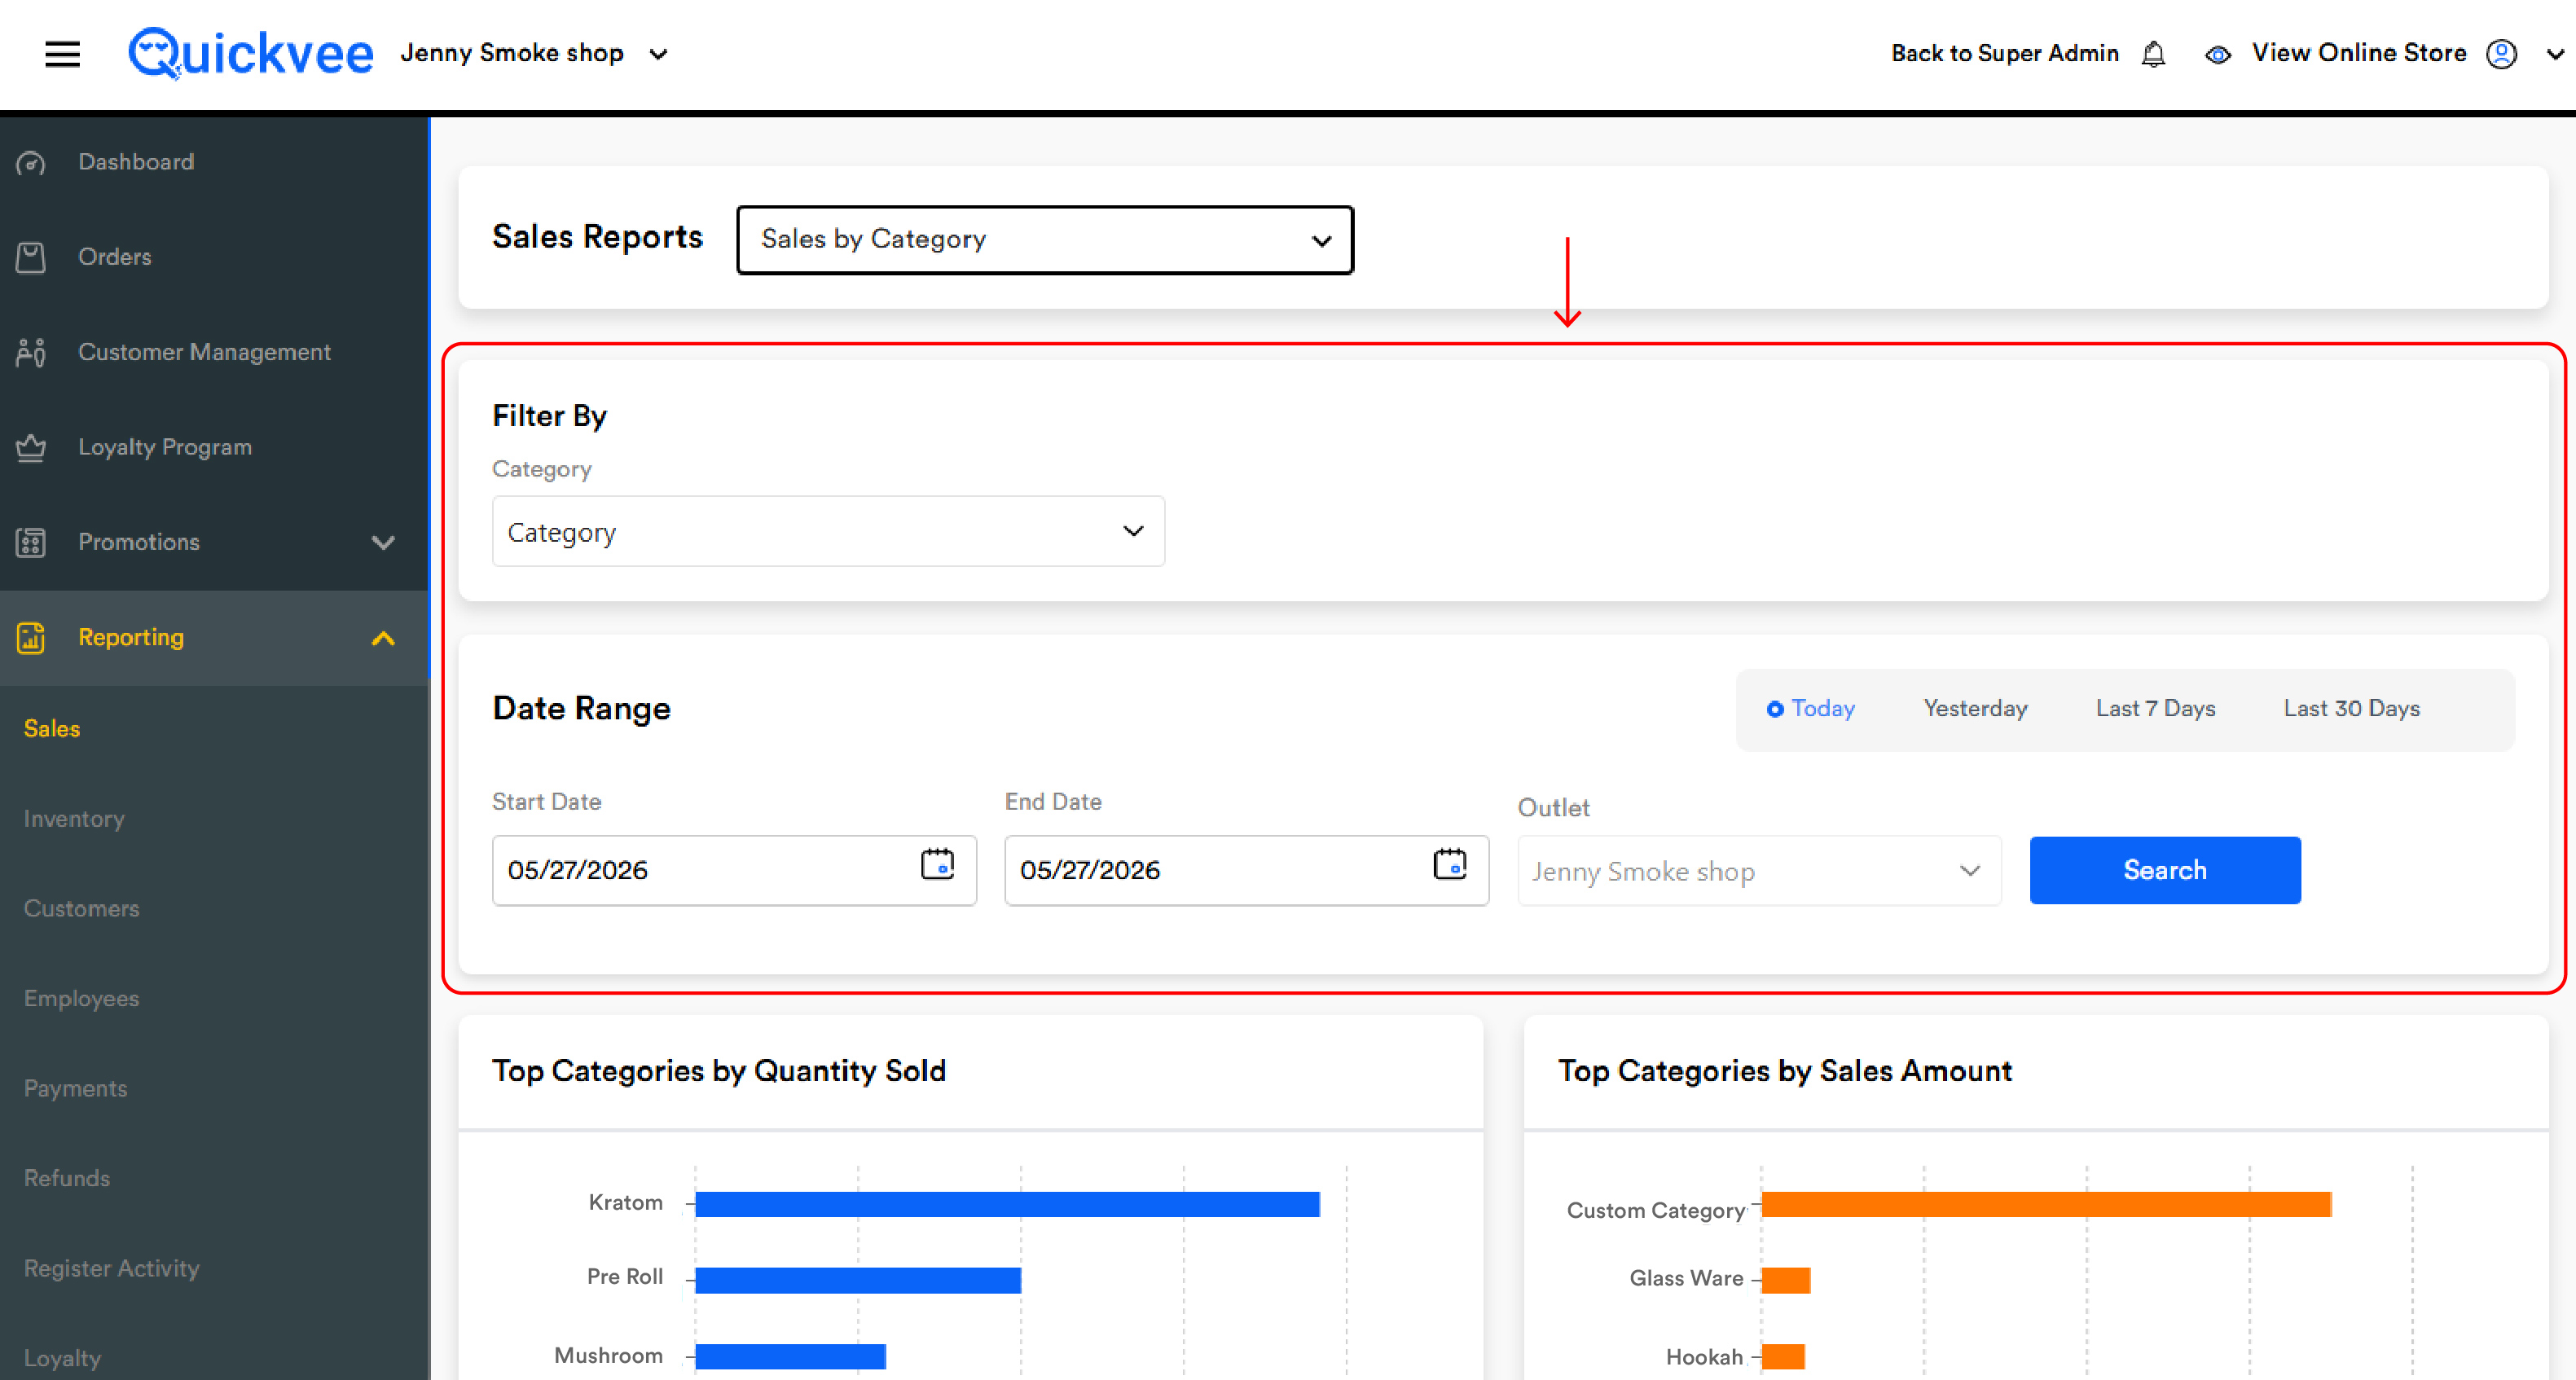Open the hamburger menu icon
Image resolution: width=2576 pixels, height=1380 pixels.
[62, 54]
